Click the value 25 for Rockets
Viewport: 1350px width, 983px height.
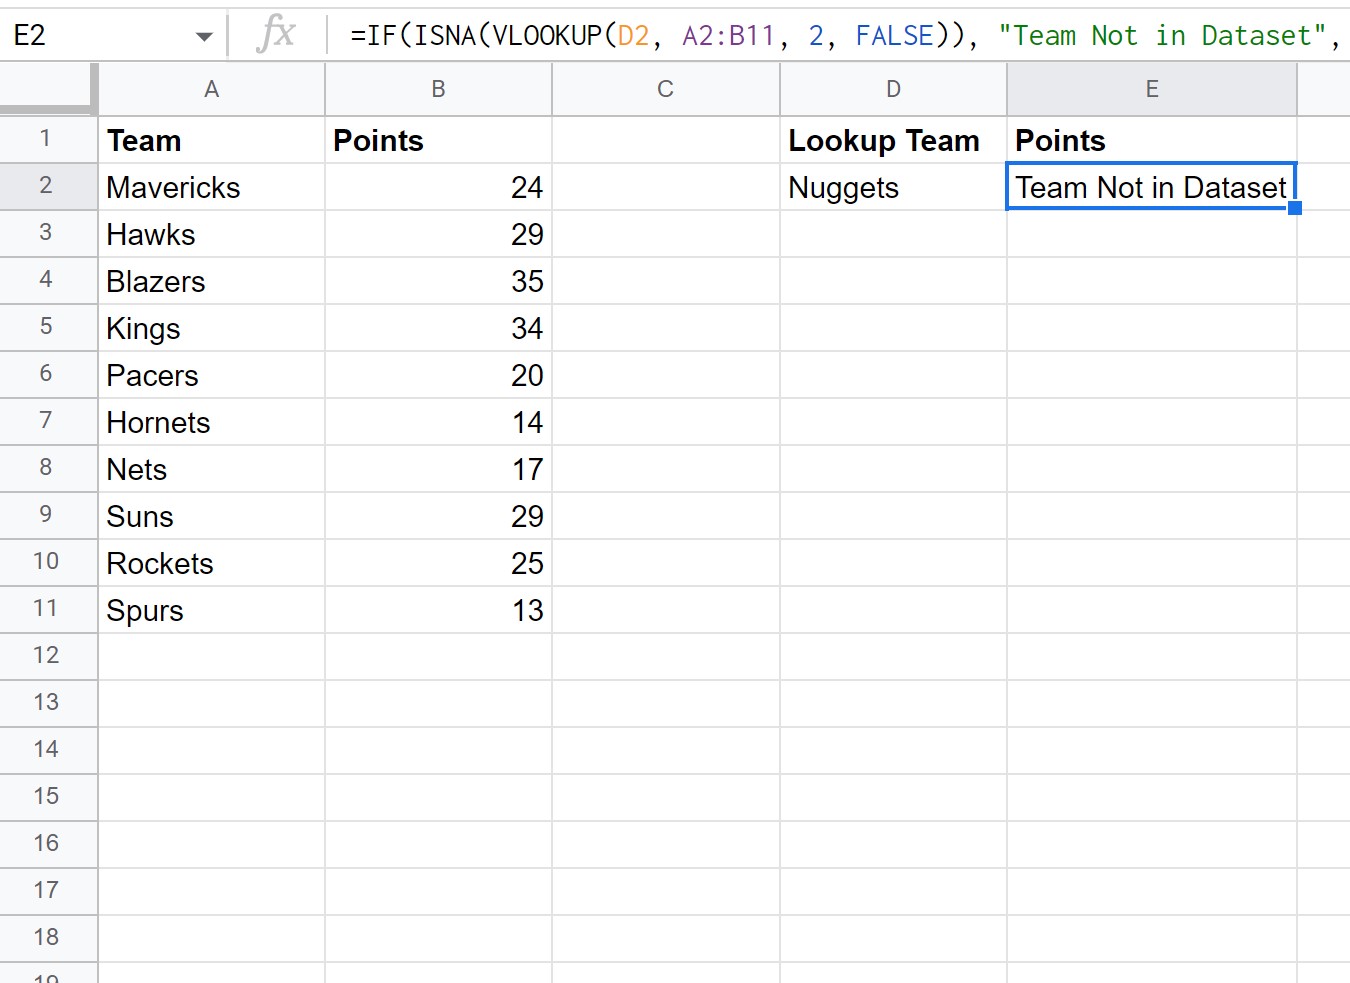tap(439, 563)
